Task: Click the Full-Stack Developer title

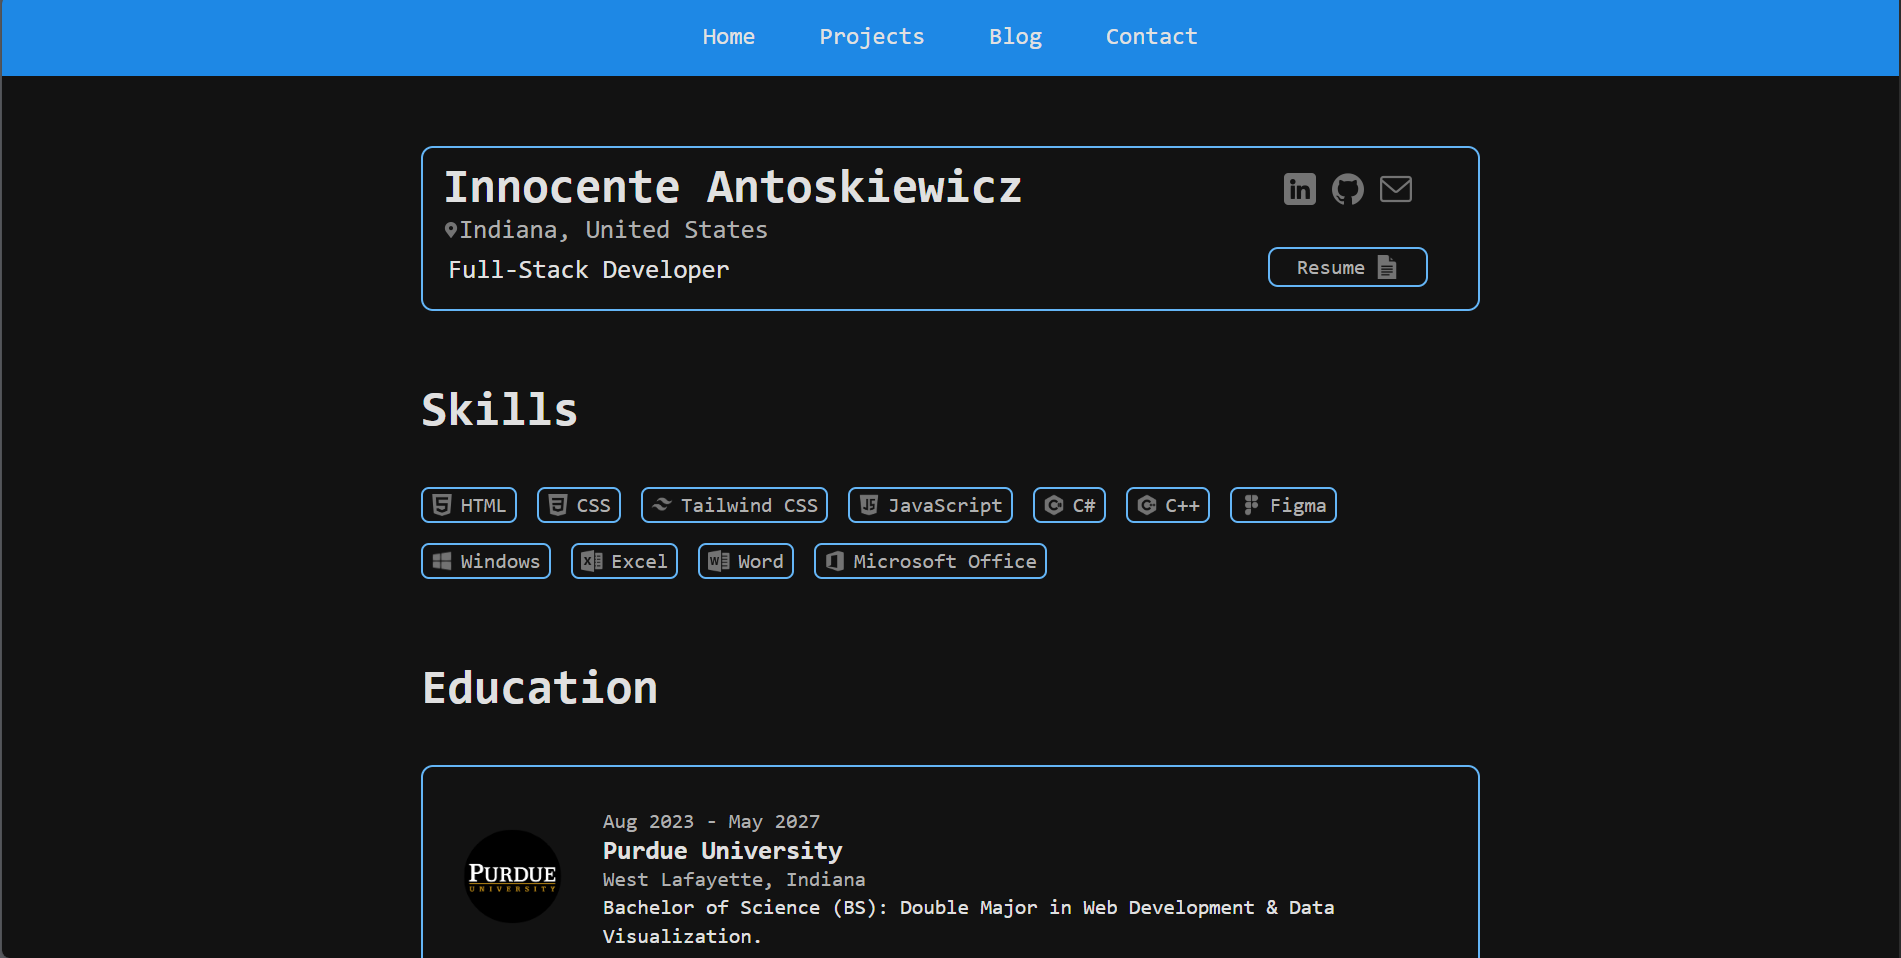Action: pos(589,270)
